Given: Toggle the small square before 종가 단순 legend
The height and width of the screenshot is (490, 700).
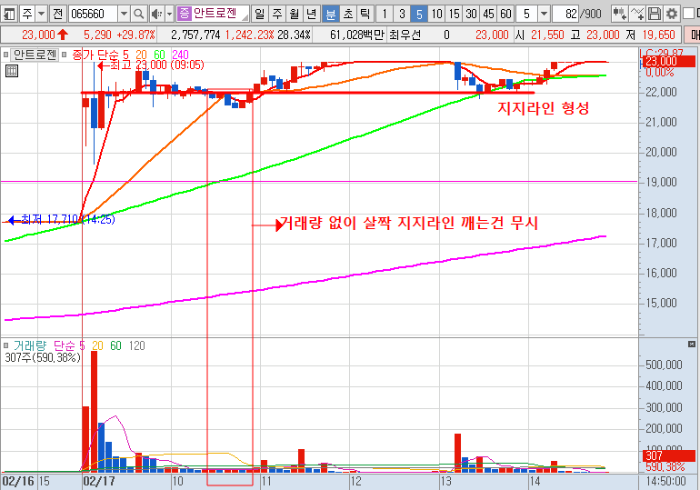Looking at the screenshot, I should click(64, 55).
